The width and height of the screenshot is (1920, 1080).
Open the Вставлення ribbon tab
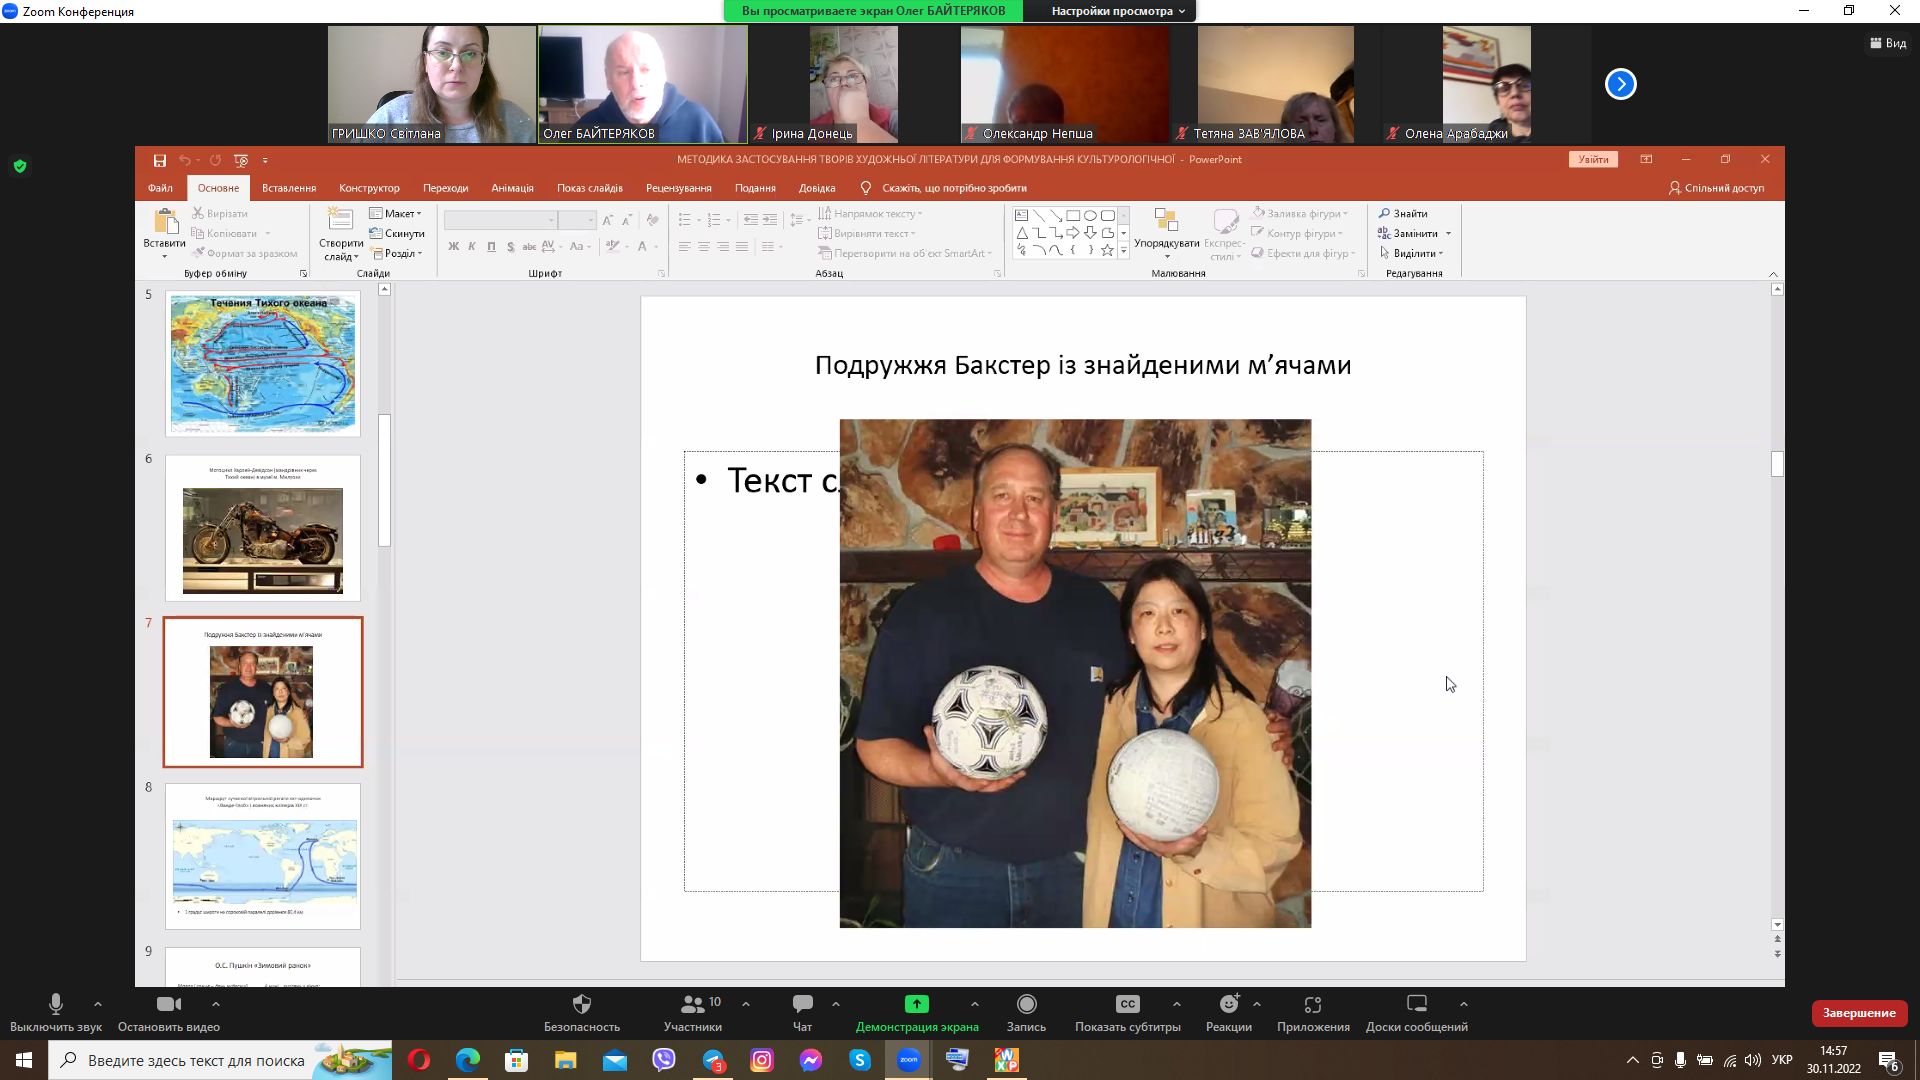pos(288,188)
